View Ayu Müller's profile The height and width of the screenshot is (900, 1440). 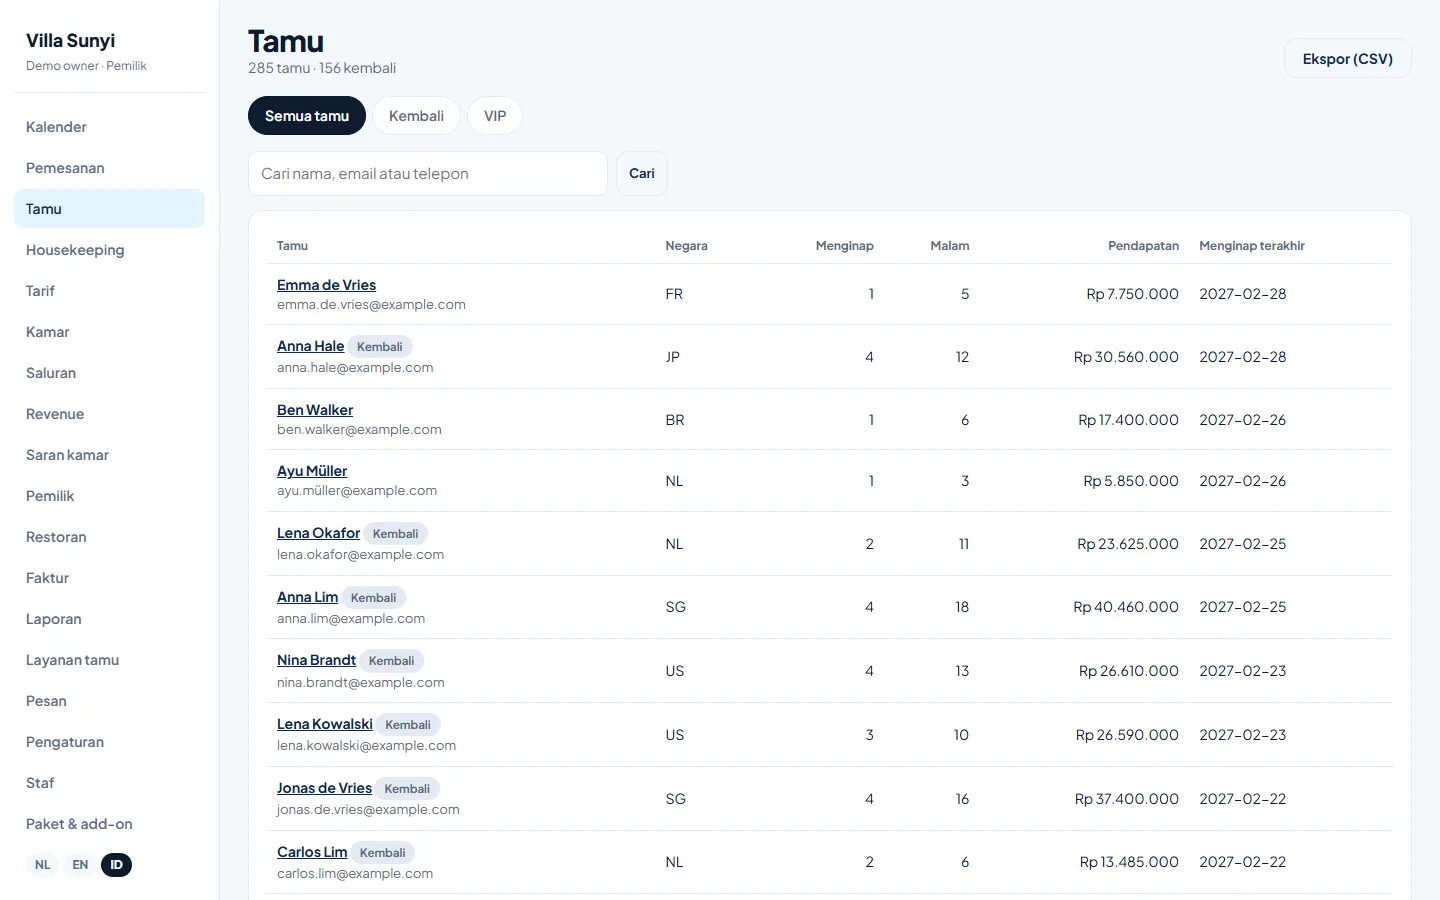click(x=312, y=471)
